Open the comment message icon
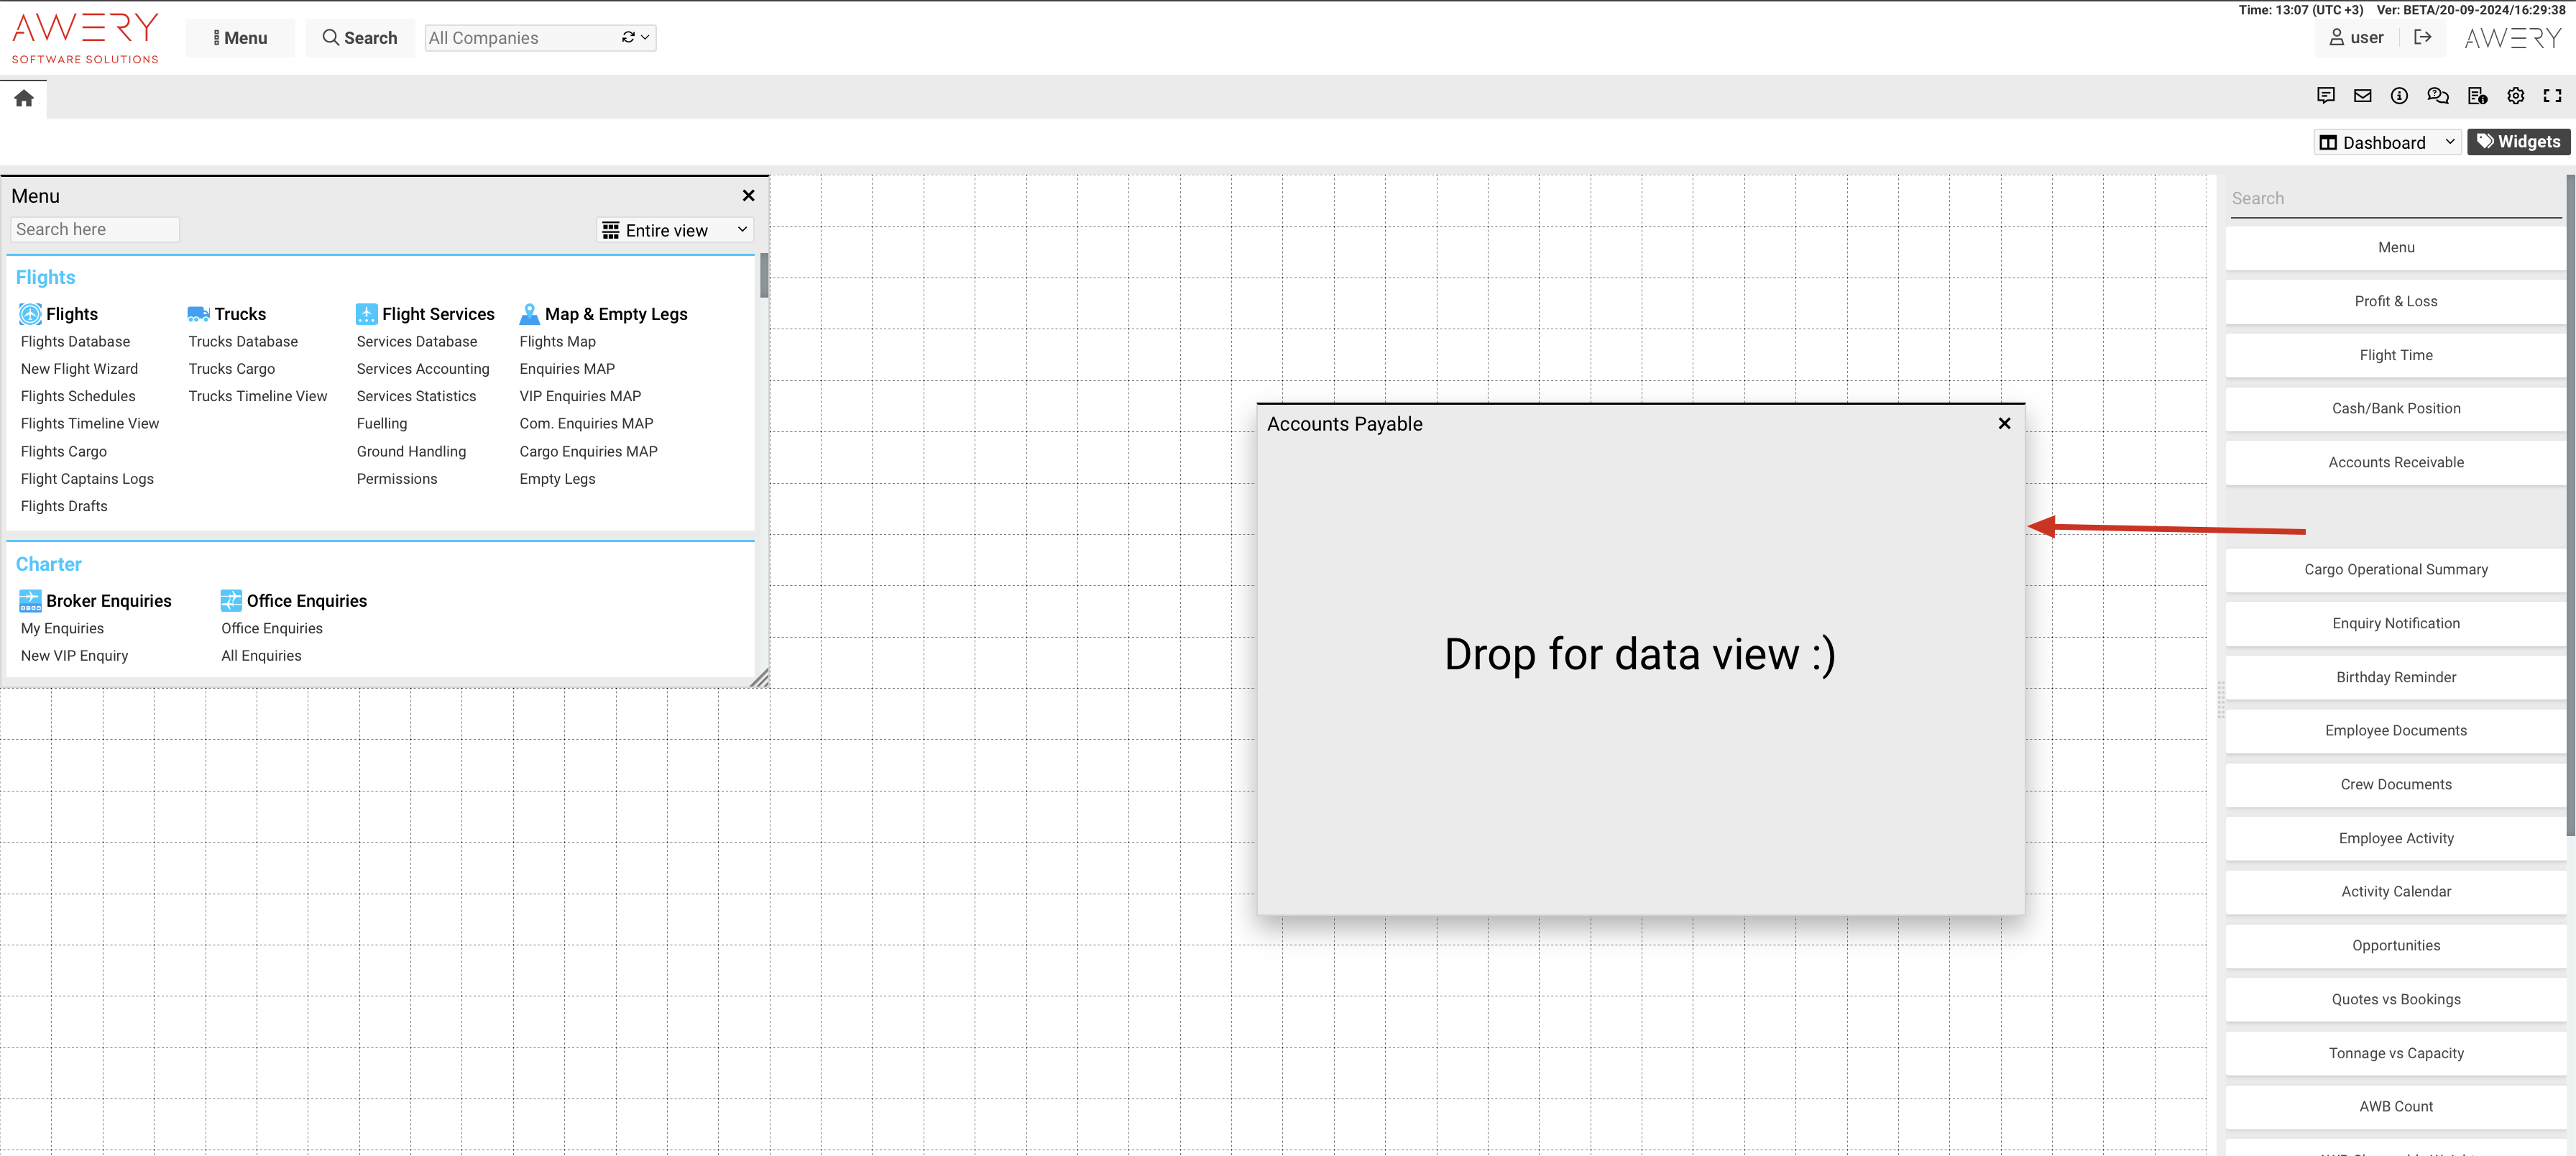Screen dimensions: 2576x1156 (x=2325, y=96)
